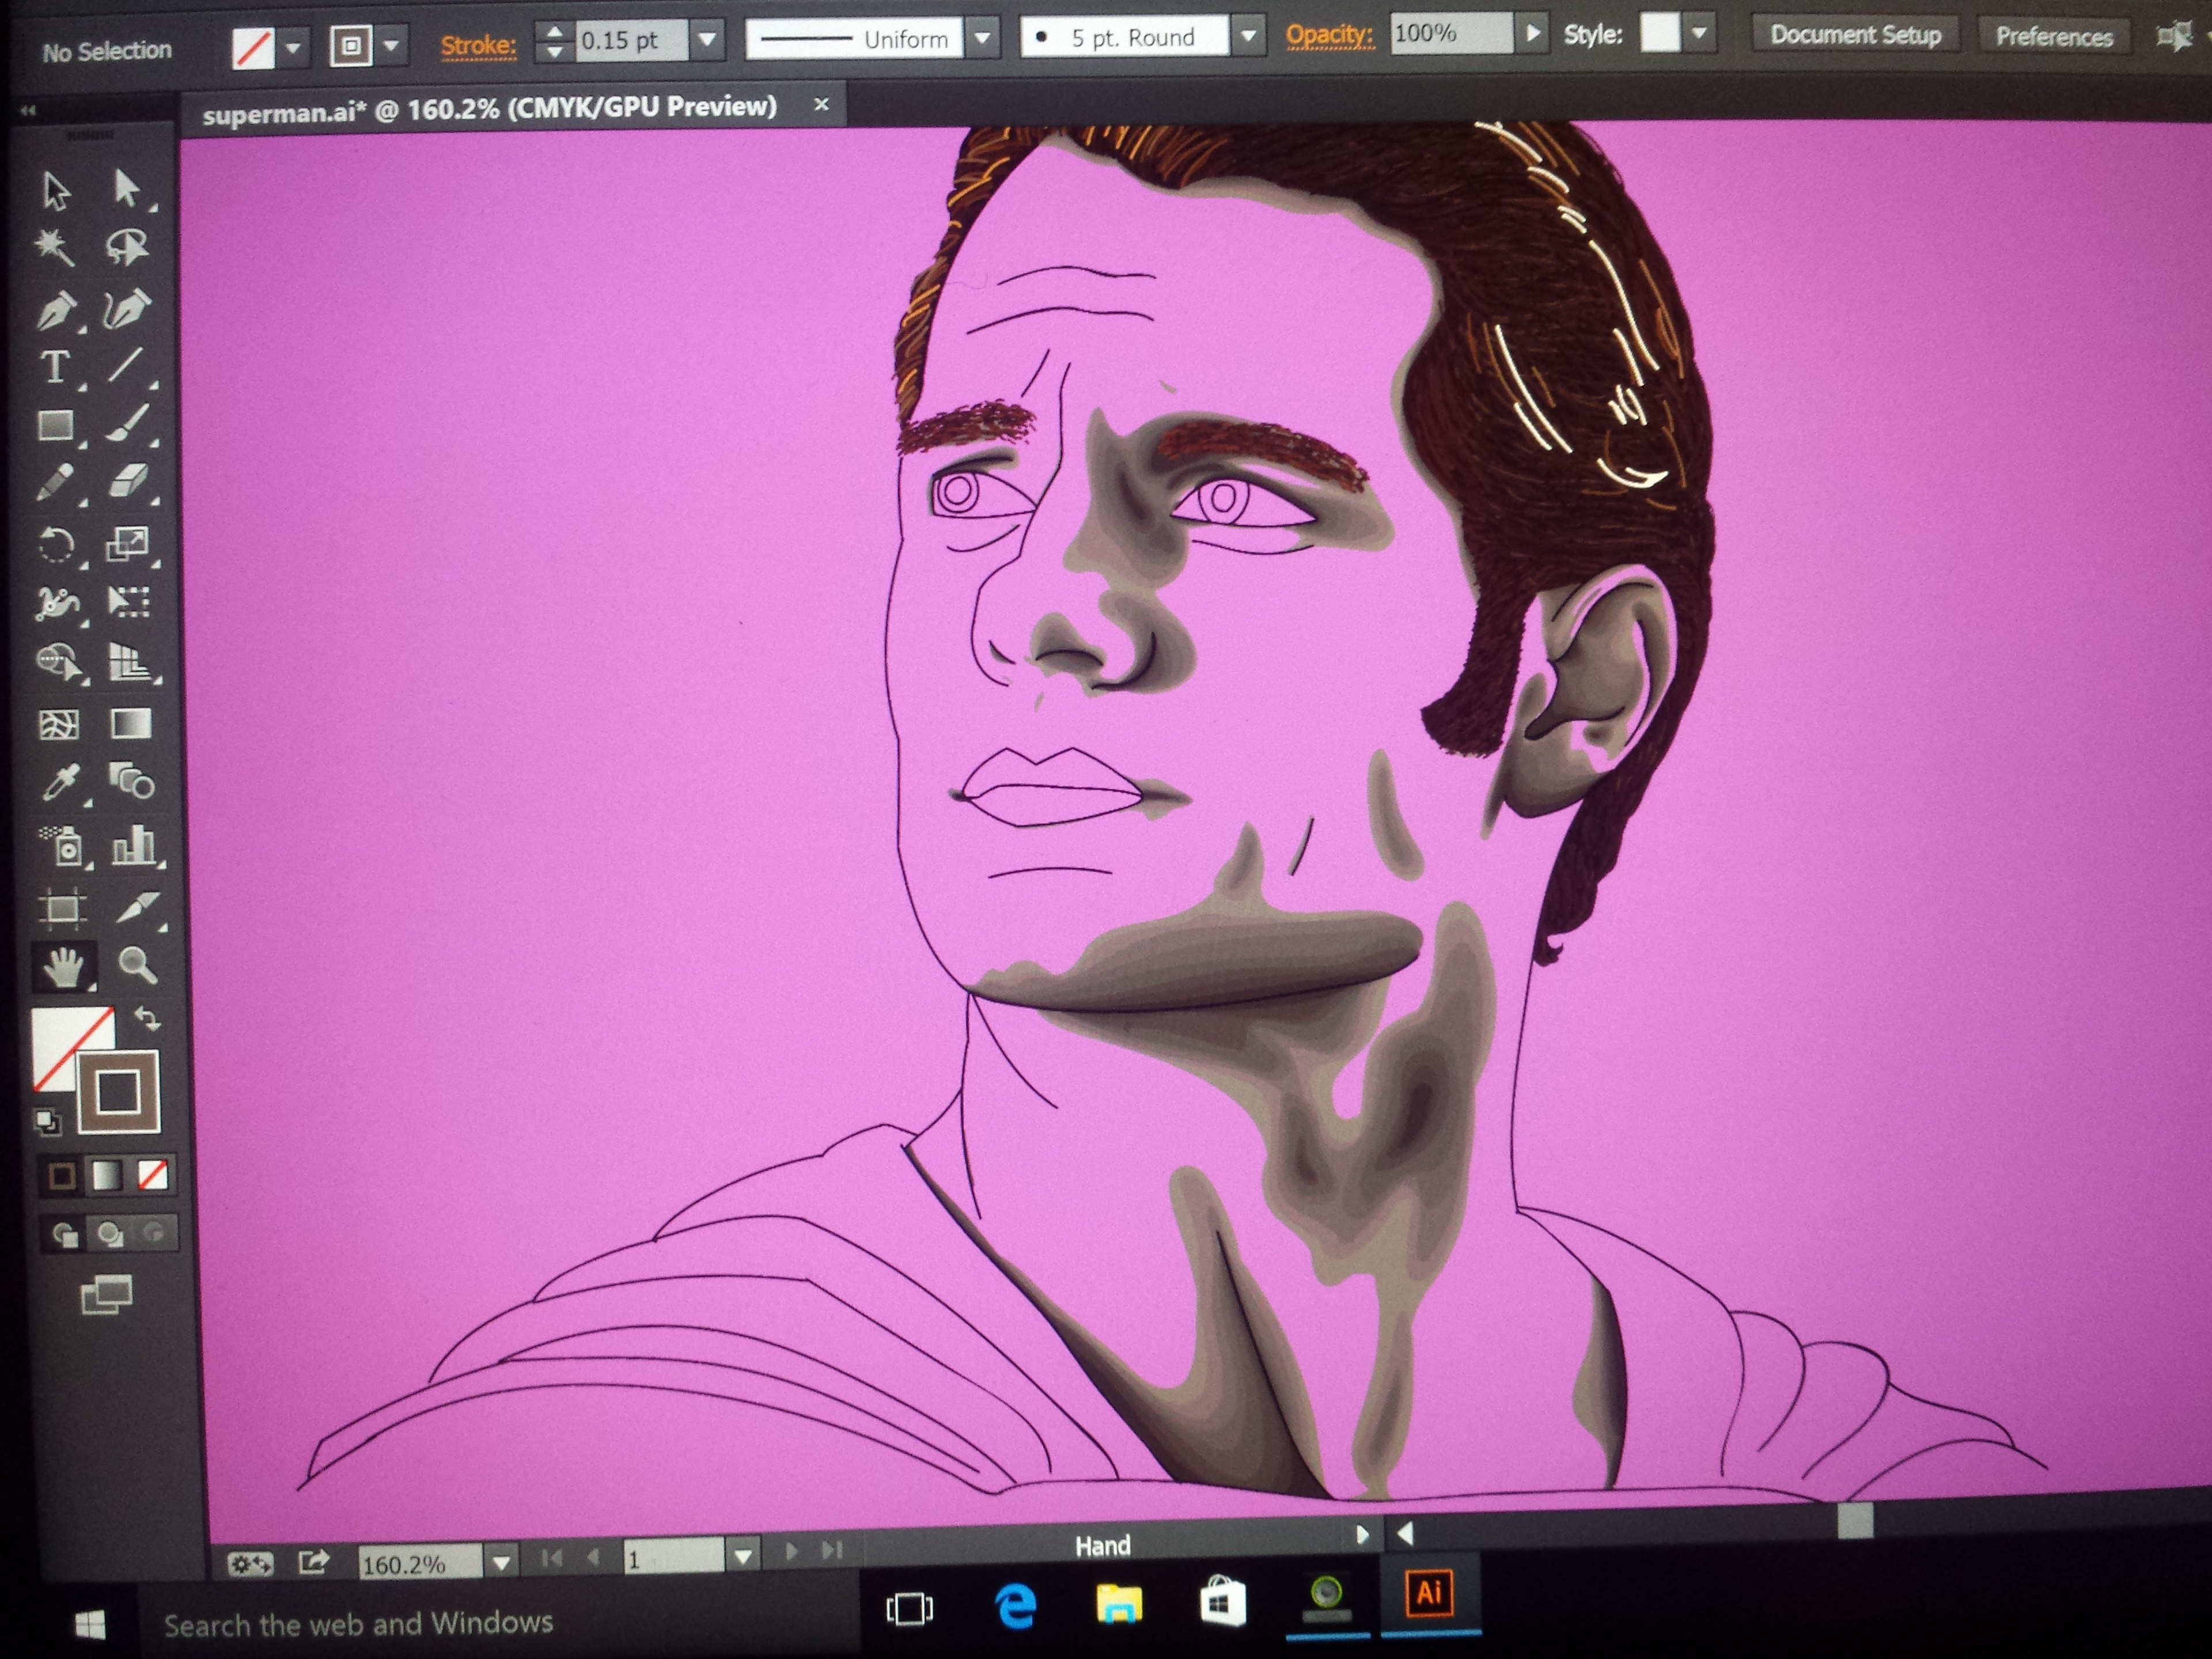Screen dimensions: 2212x1659
Task: Open the Stroke weight dropdown
Action: coord(708,40)
